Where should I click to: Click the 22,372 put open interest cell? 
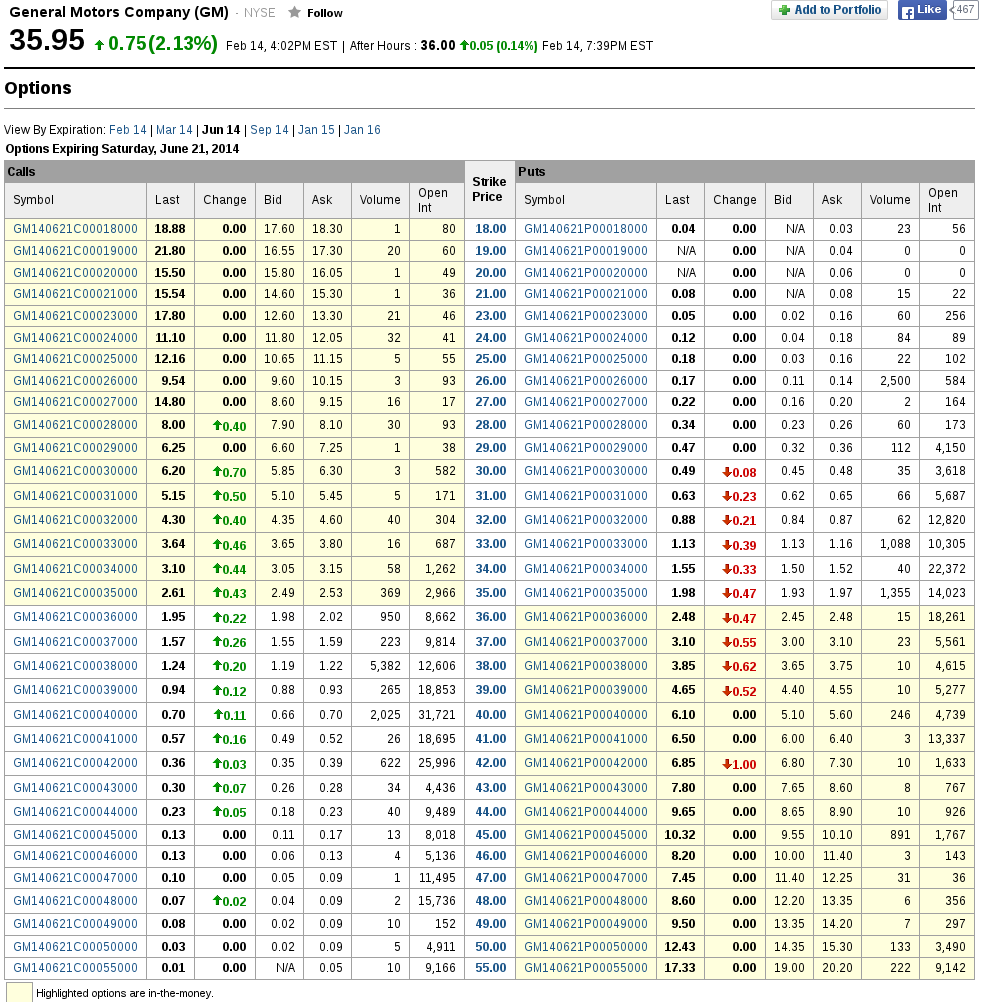[x=946, y=569]
